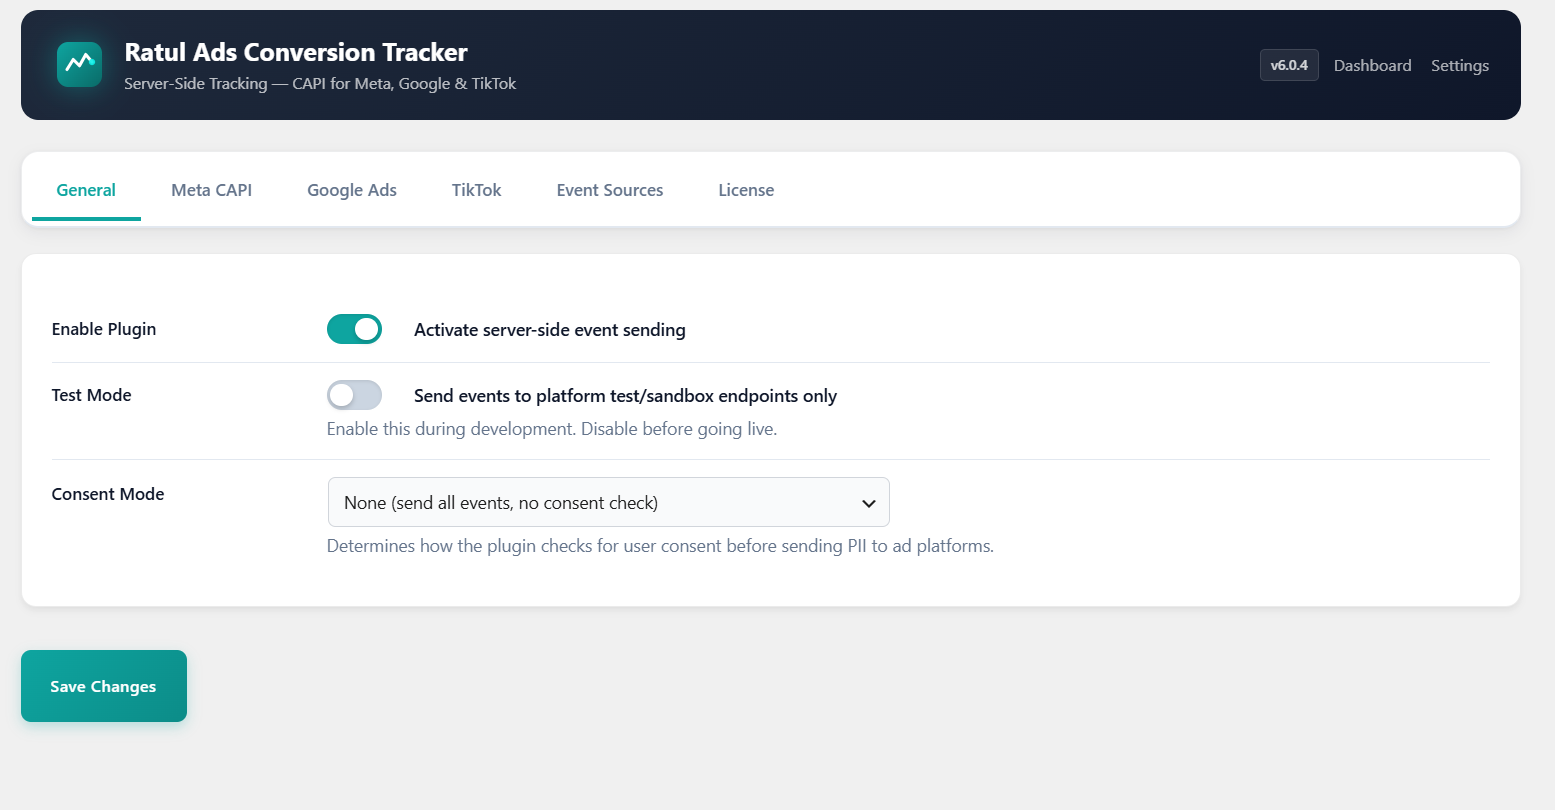The height and width of the screenshot is (810, 1555).
Task: Click 'Enable this during development' help text
Action: 552,429
